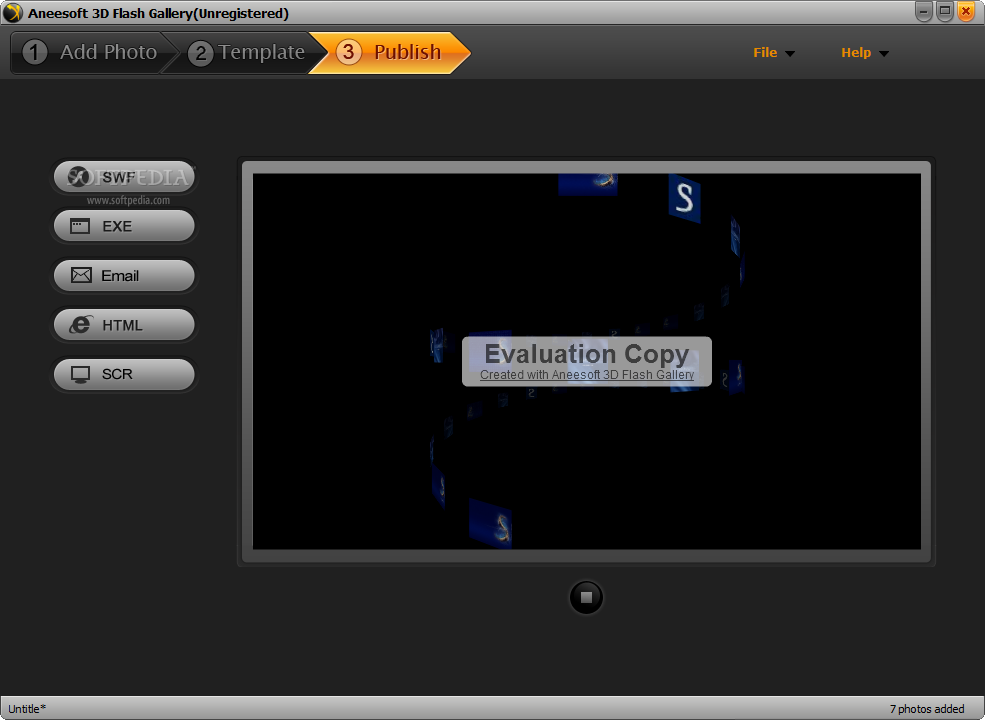985x720 pixels.
Task: Click the large S photo thumbnail in preview
Action: [684, 198]
